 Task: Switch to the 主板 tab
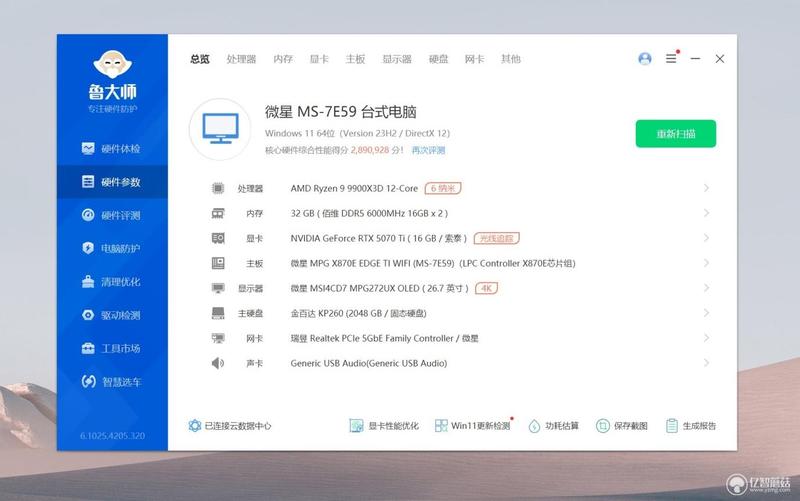(356, 59)
